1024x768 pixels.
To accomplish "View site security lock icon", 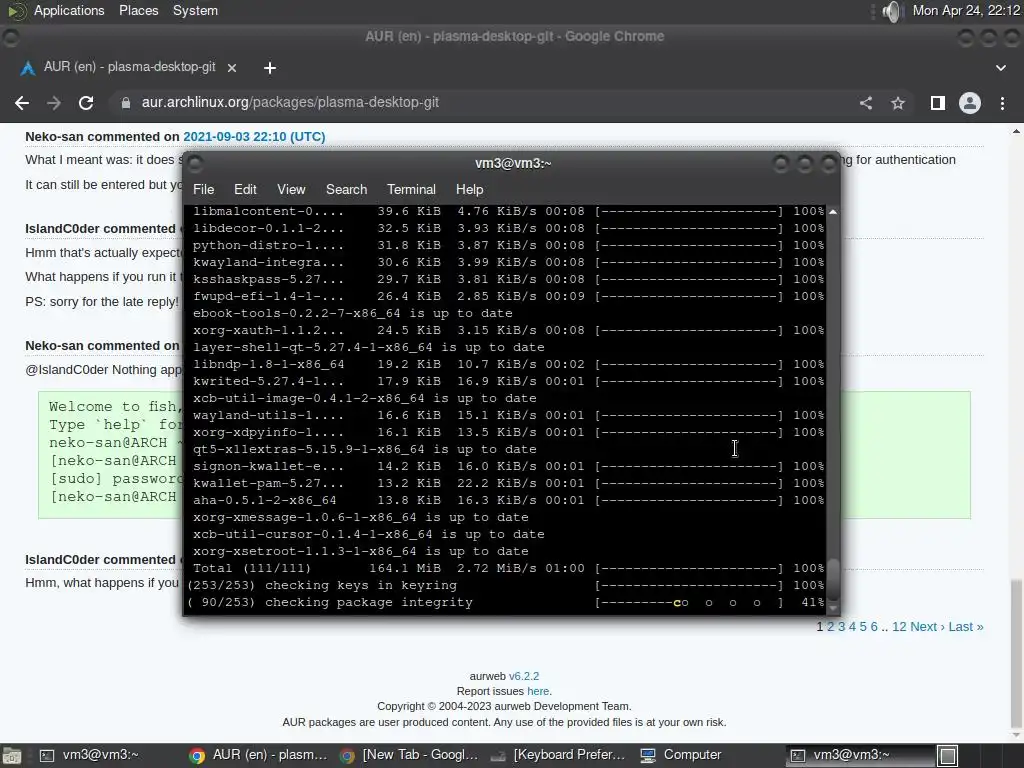I will coord(126,103).
